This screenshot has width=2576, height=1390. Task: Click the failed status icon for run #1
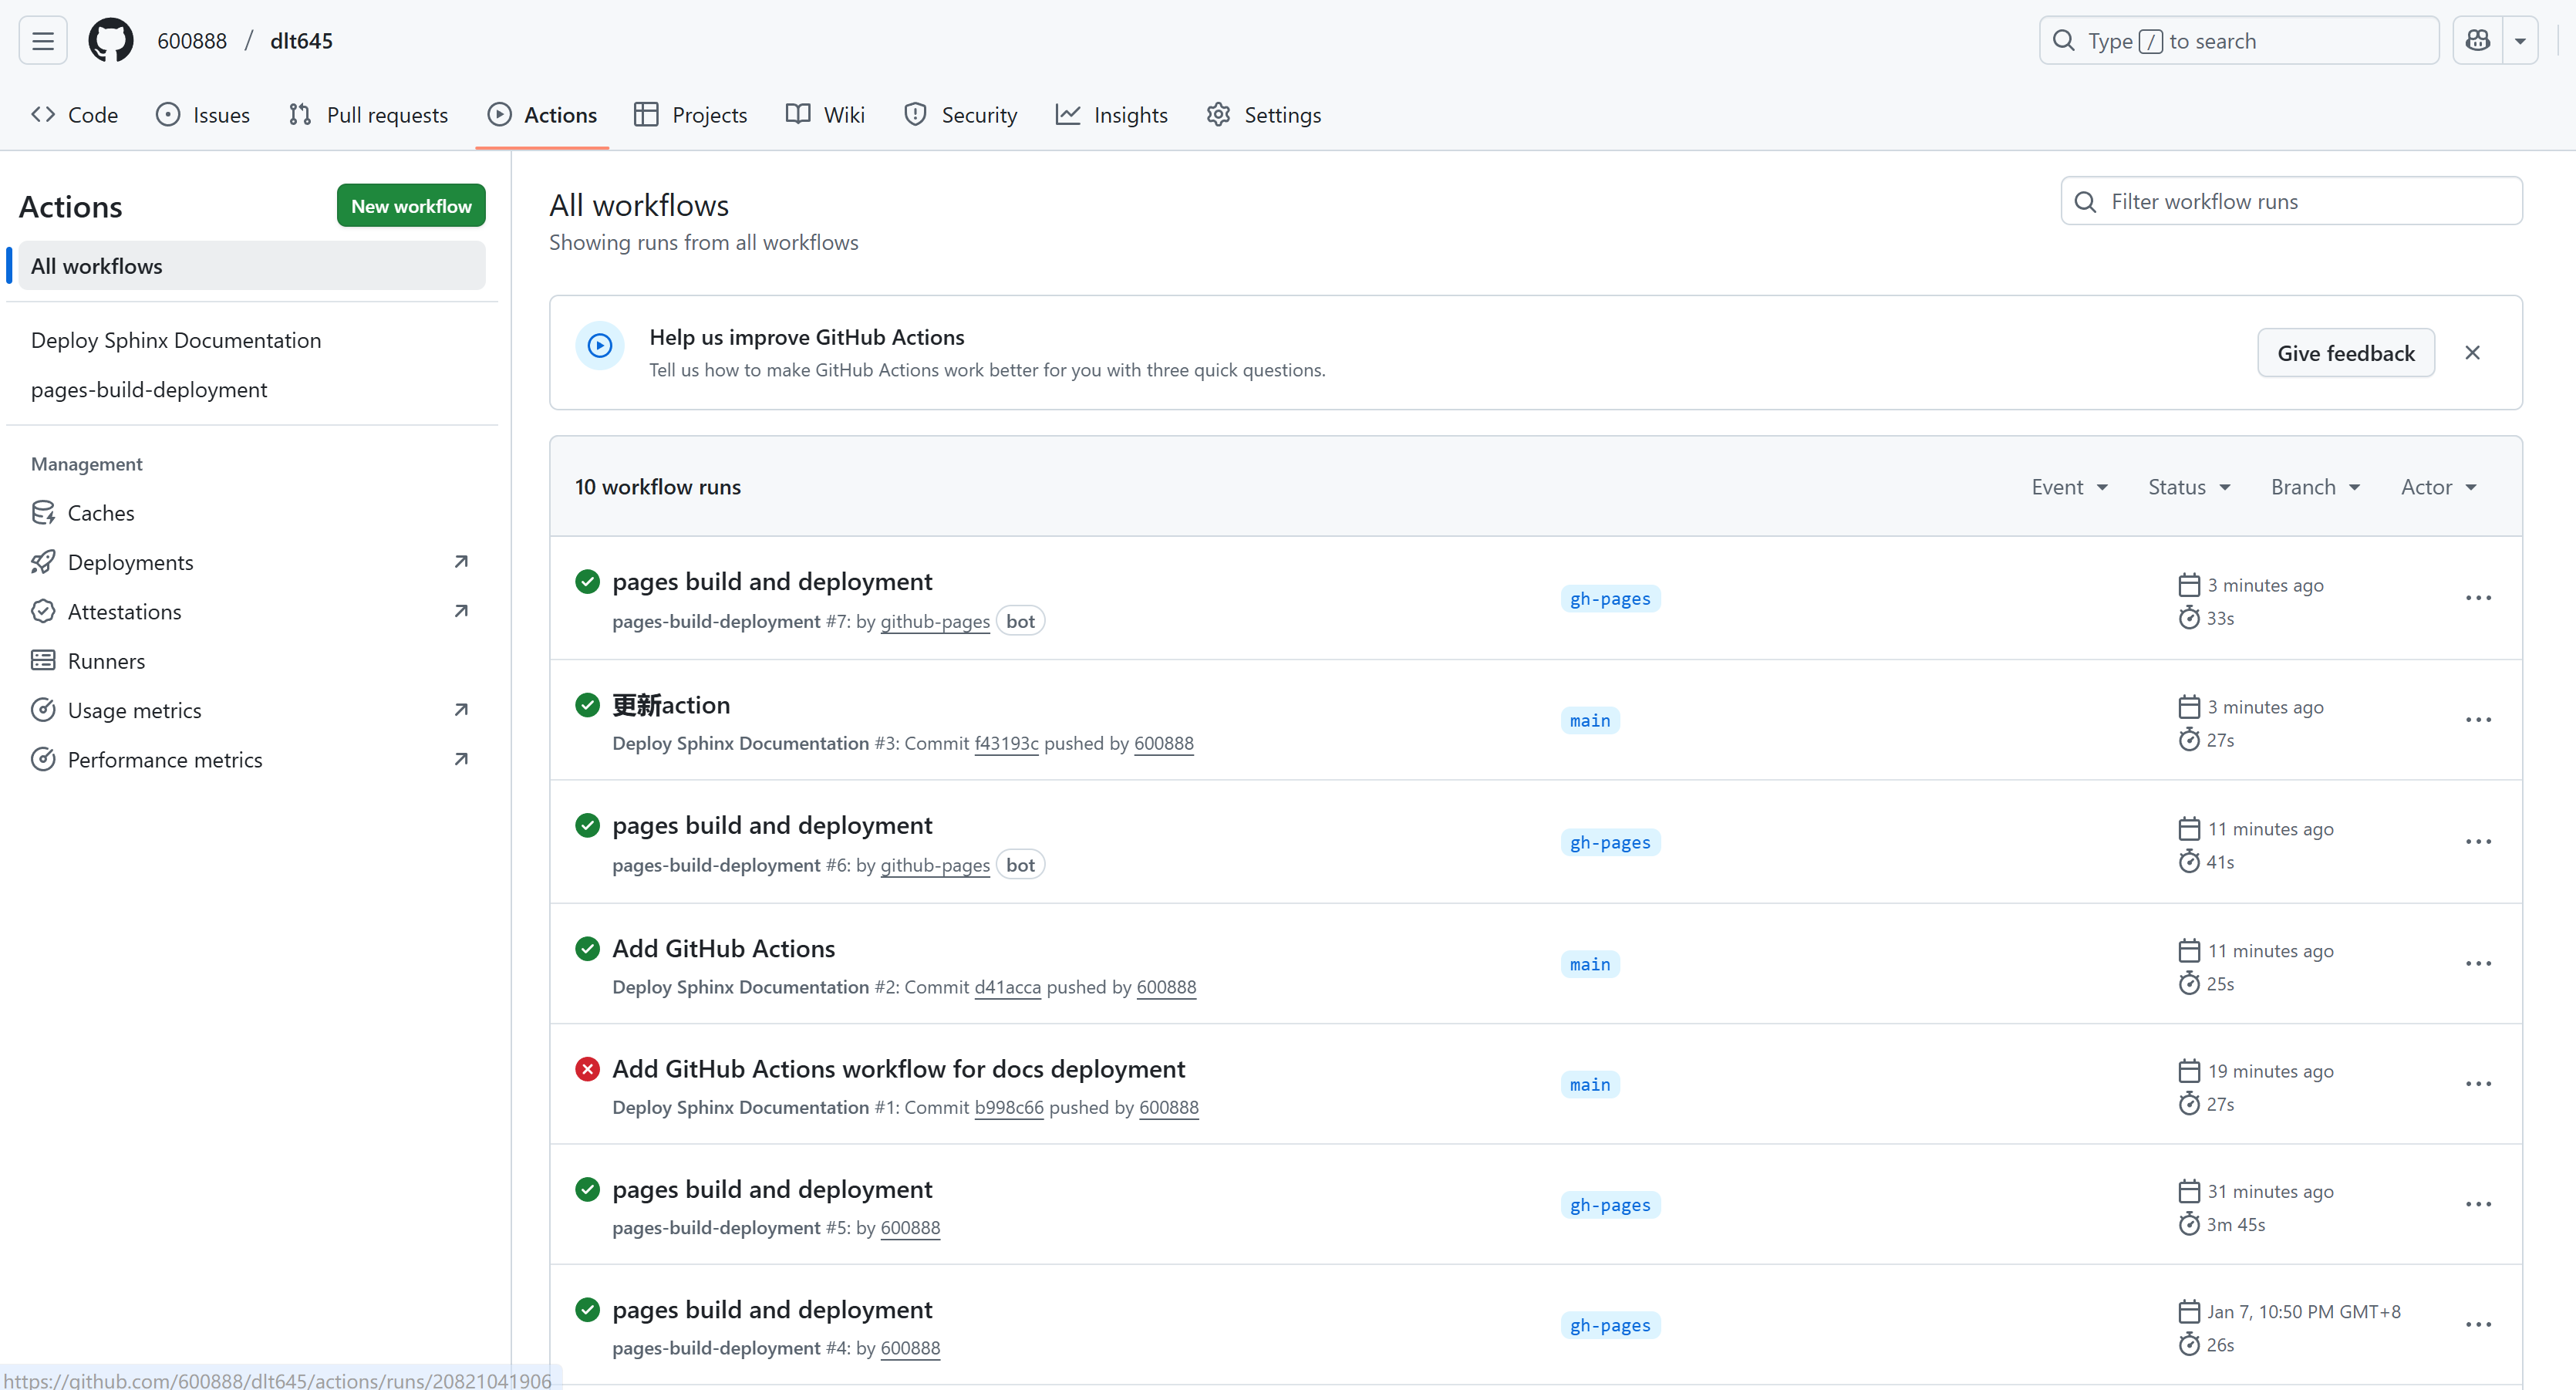(x=587, y=1069)
